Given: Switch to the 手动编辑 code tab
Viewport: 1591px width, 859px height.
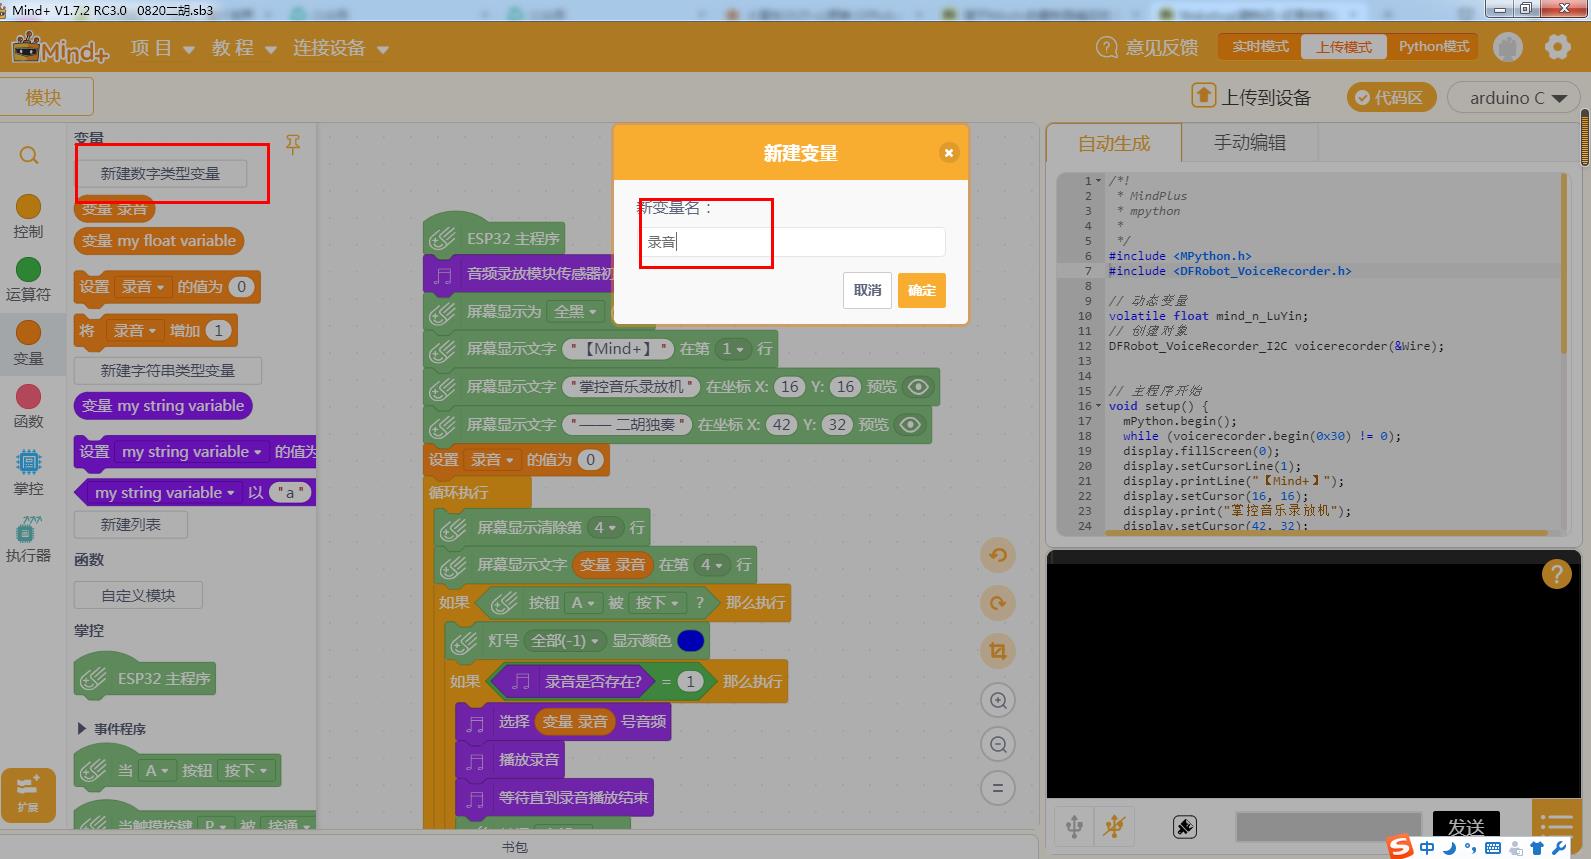Looking at the screenshot, I should [1250, 142].
